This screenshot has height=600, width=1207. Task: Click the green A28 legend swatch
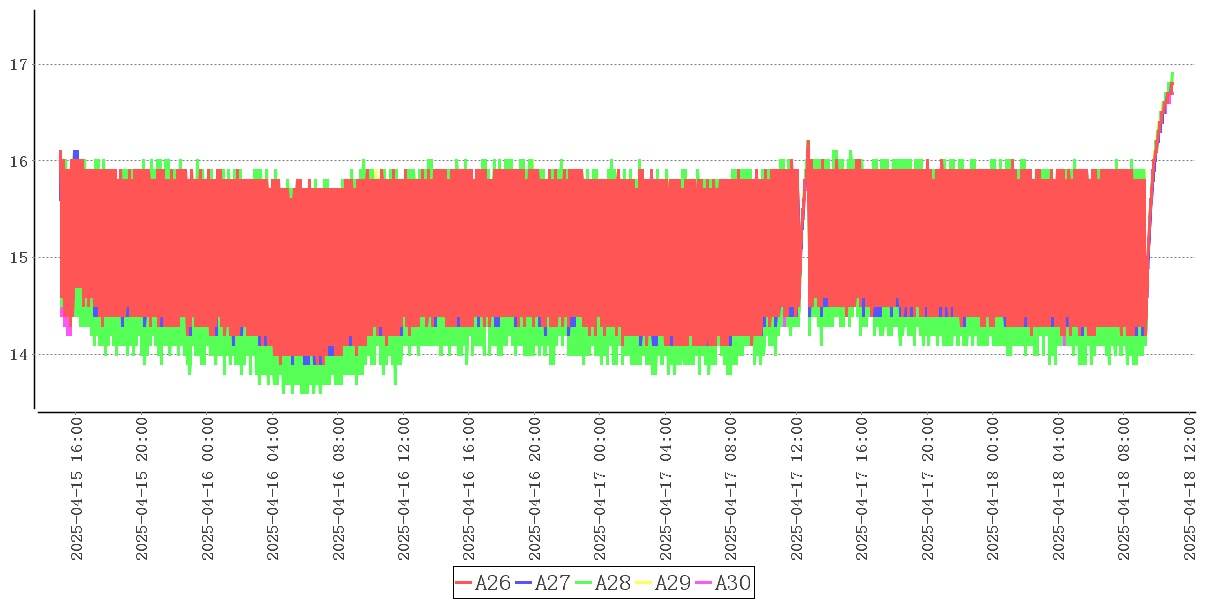pyautogui.click(x=584, y=583)
